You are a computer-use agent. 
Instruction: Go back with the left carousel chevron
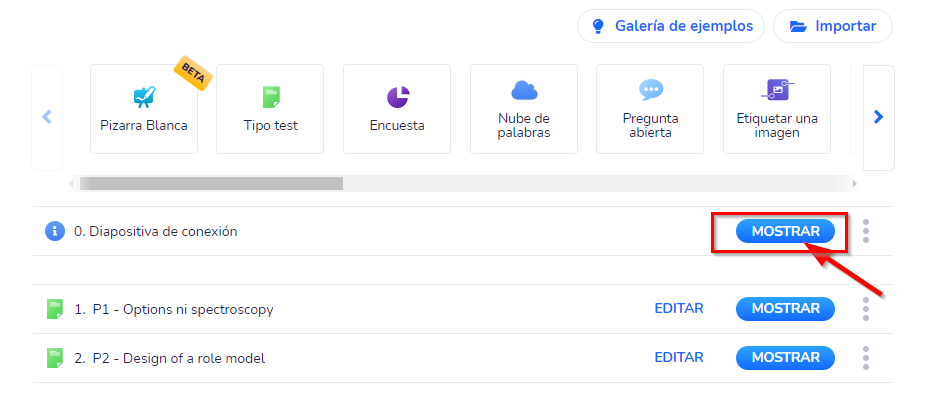(47, 117)
